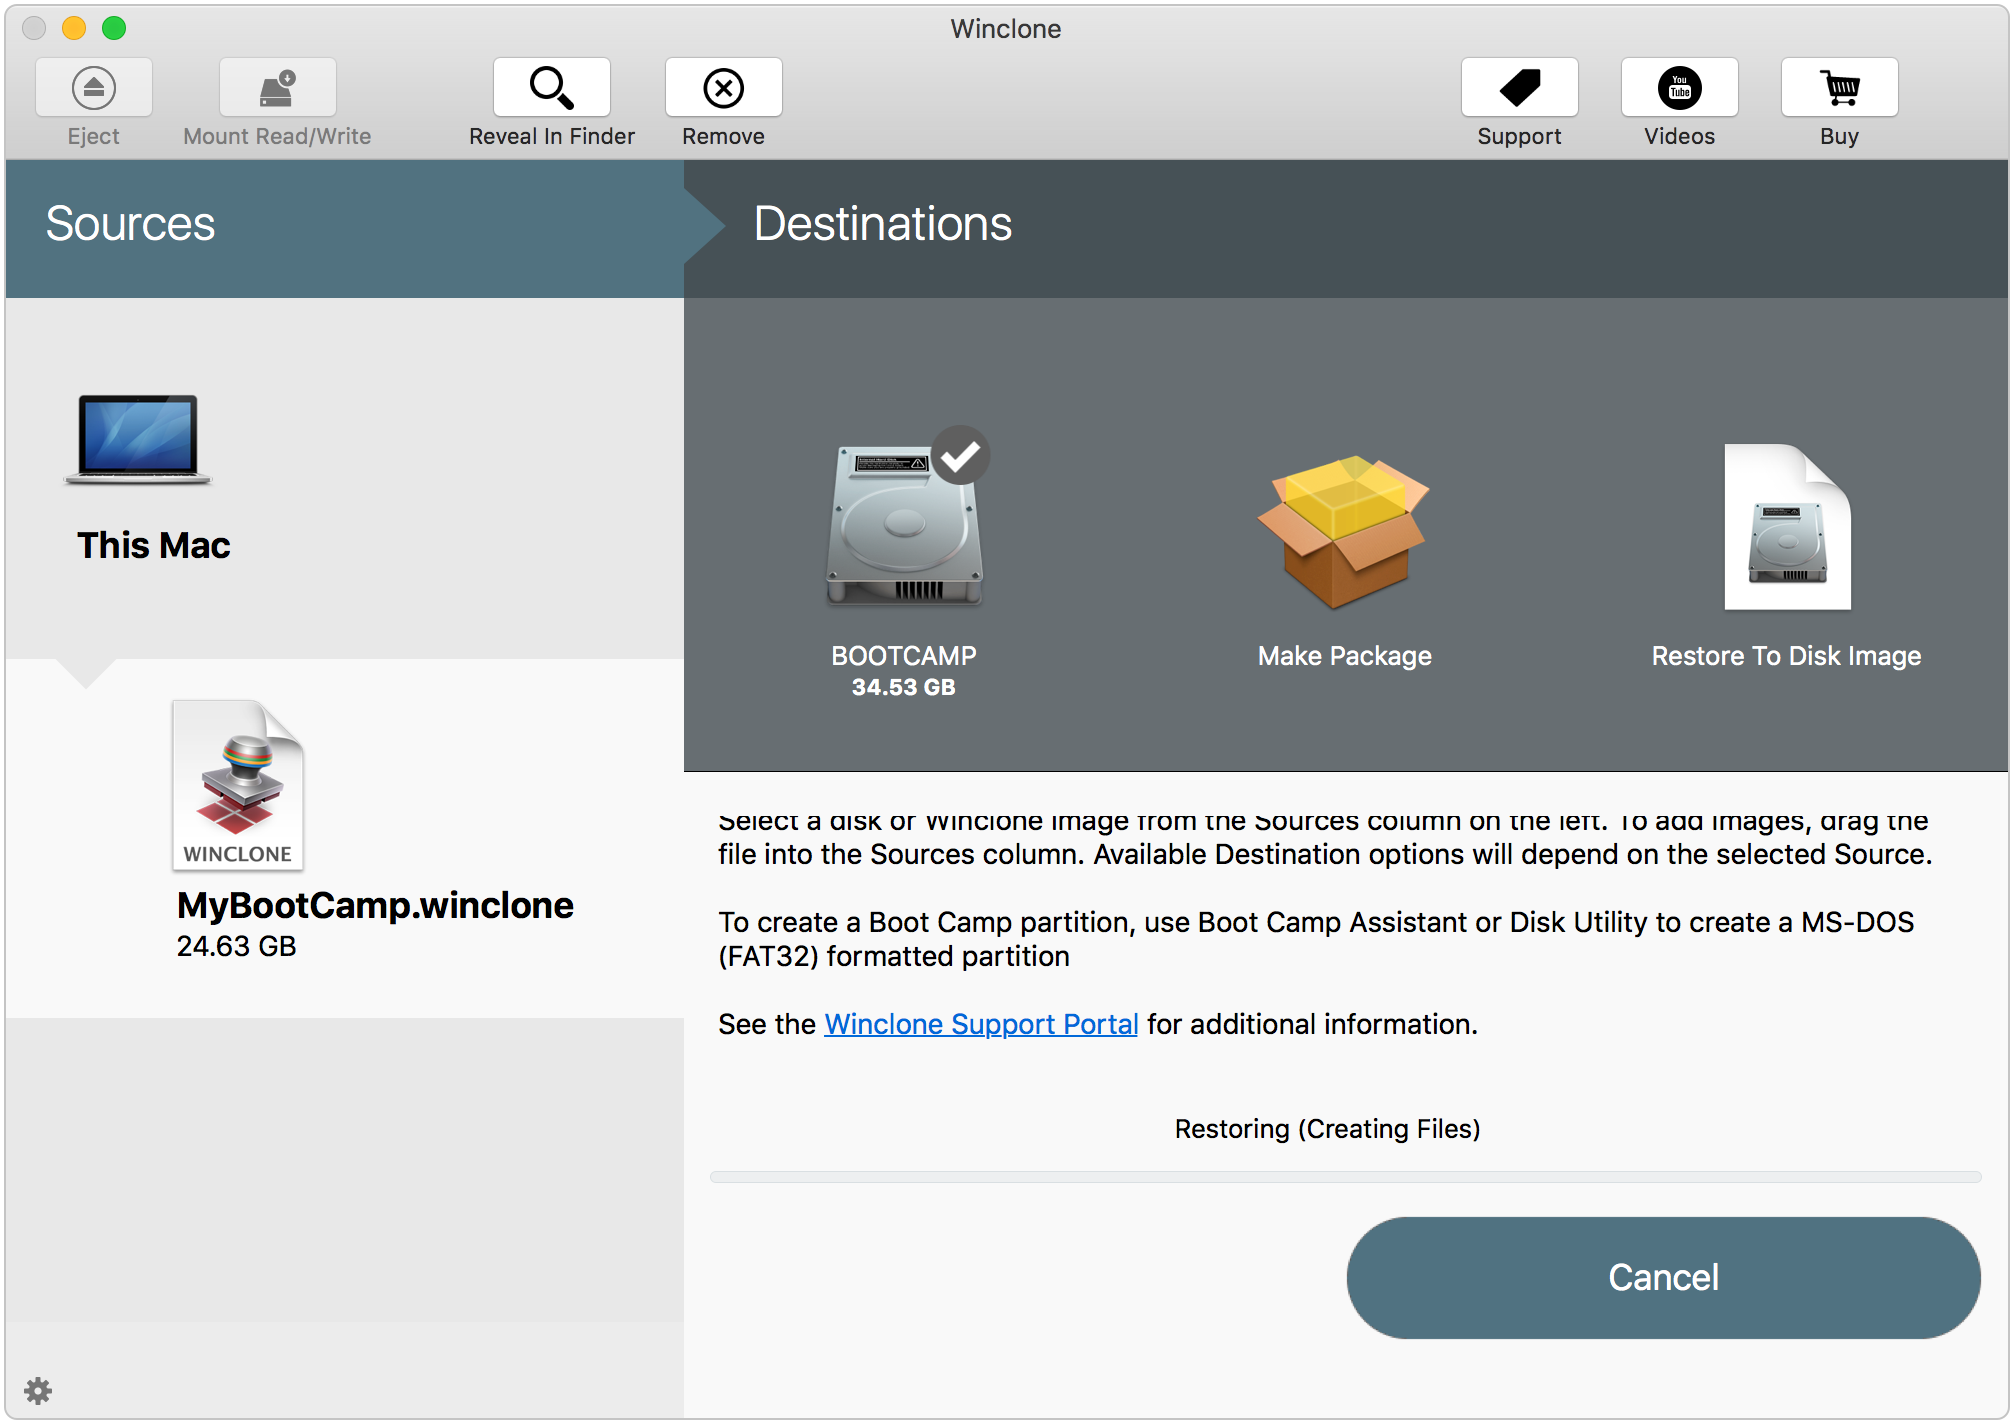Click the 'MyBootCamp.winclone' file name
This screenshot has height=1424, width=2014.
coord(375,905)
